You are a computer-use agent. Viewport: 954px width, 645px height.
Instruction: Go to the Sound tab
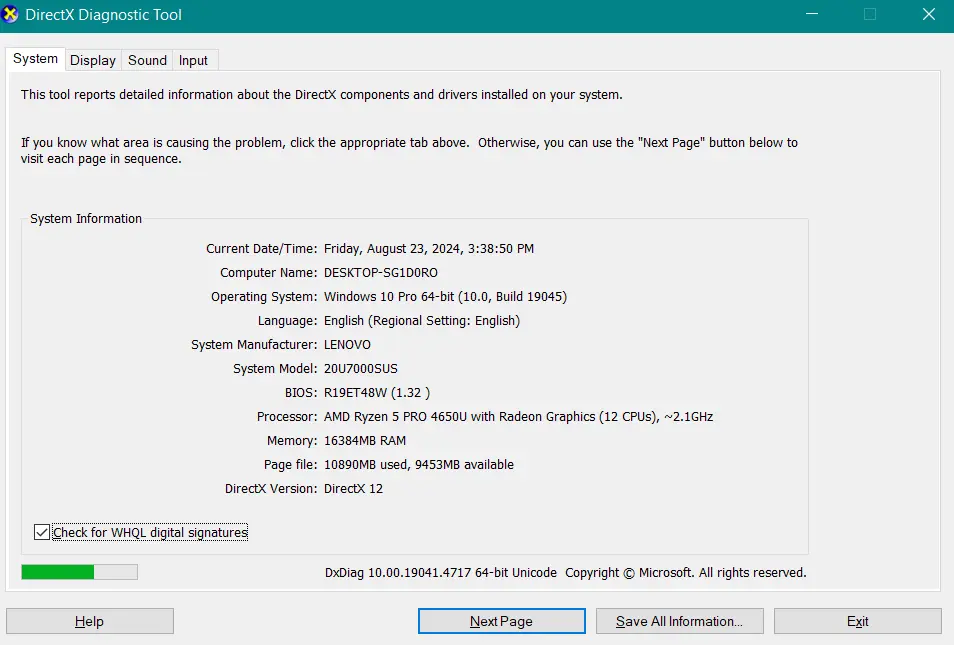click(147, 60)
